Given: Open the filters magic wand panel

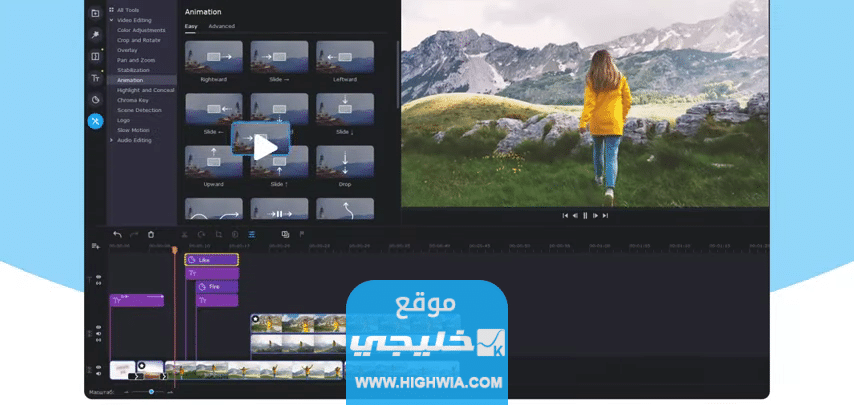Looking at the screenshot, I should pos(95,35).
